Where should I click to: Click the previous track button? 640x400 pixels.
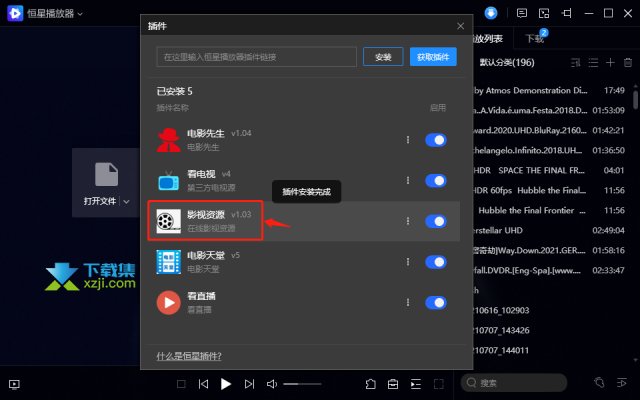click(x=203, y=384)
